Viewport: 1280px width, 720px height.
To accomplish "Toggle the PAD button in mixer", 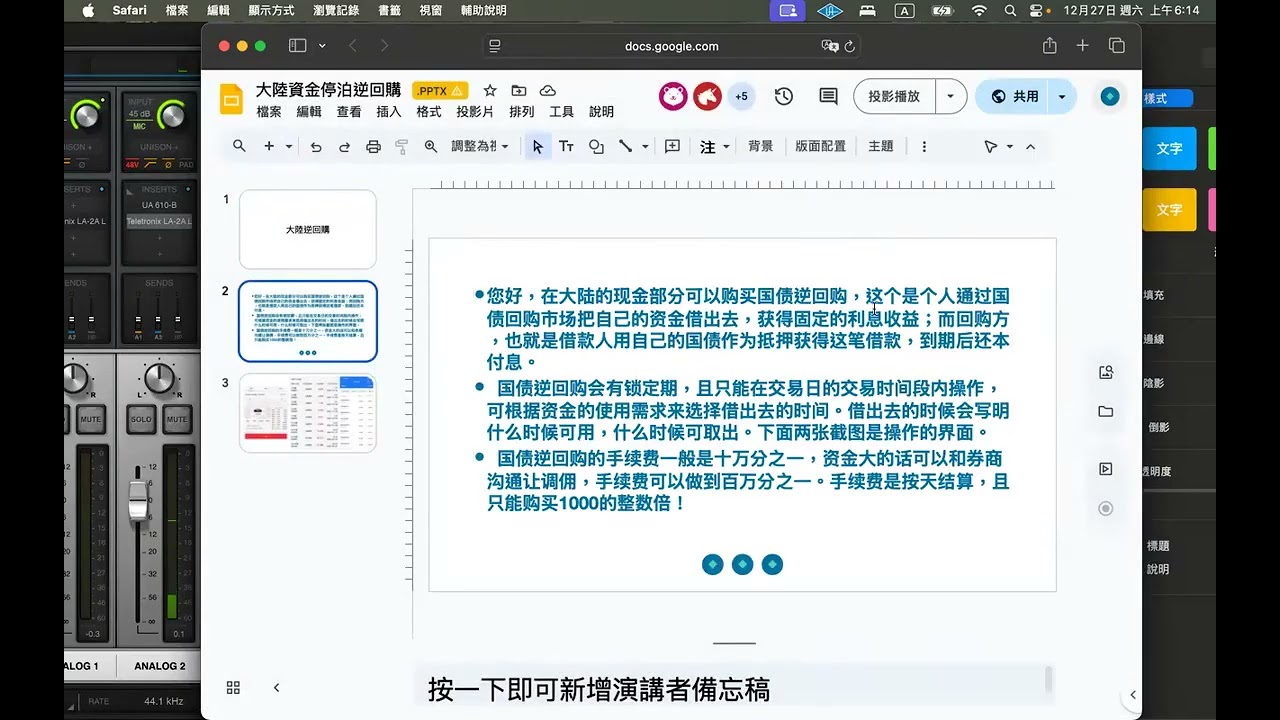I will [x=185, y=164].
